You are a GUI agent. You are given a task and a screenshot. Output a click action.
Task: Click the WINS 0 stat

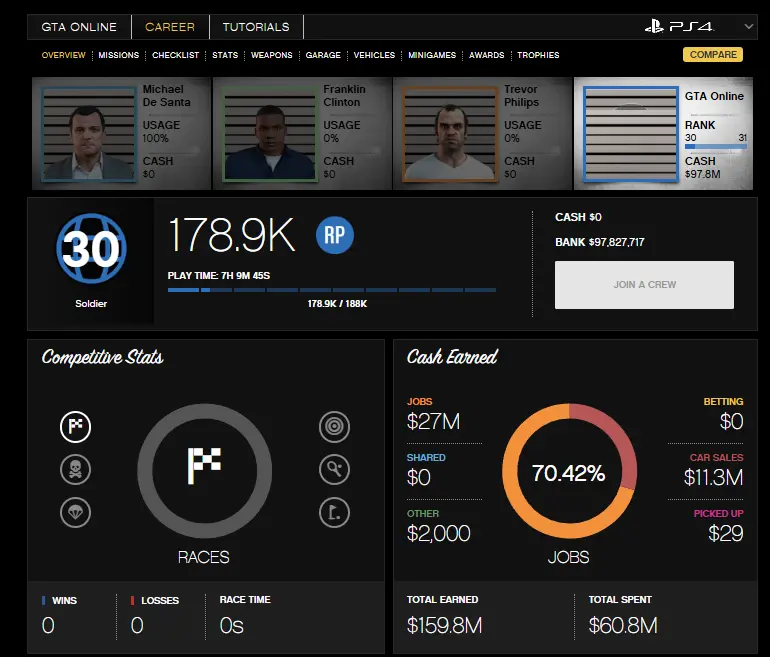coord(59,616)
